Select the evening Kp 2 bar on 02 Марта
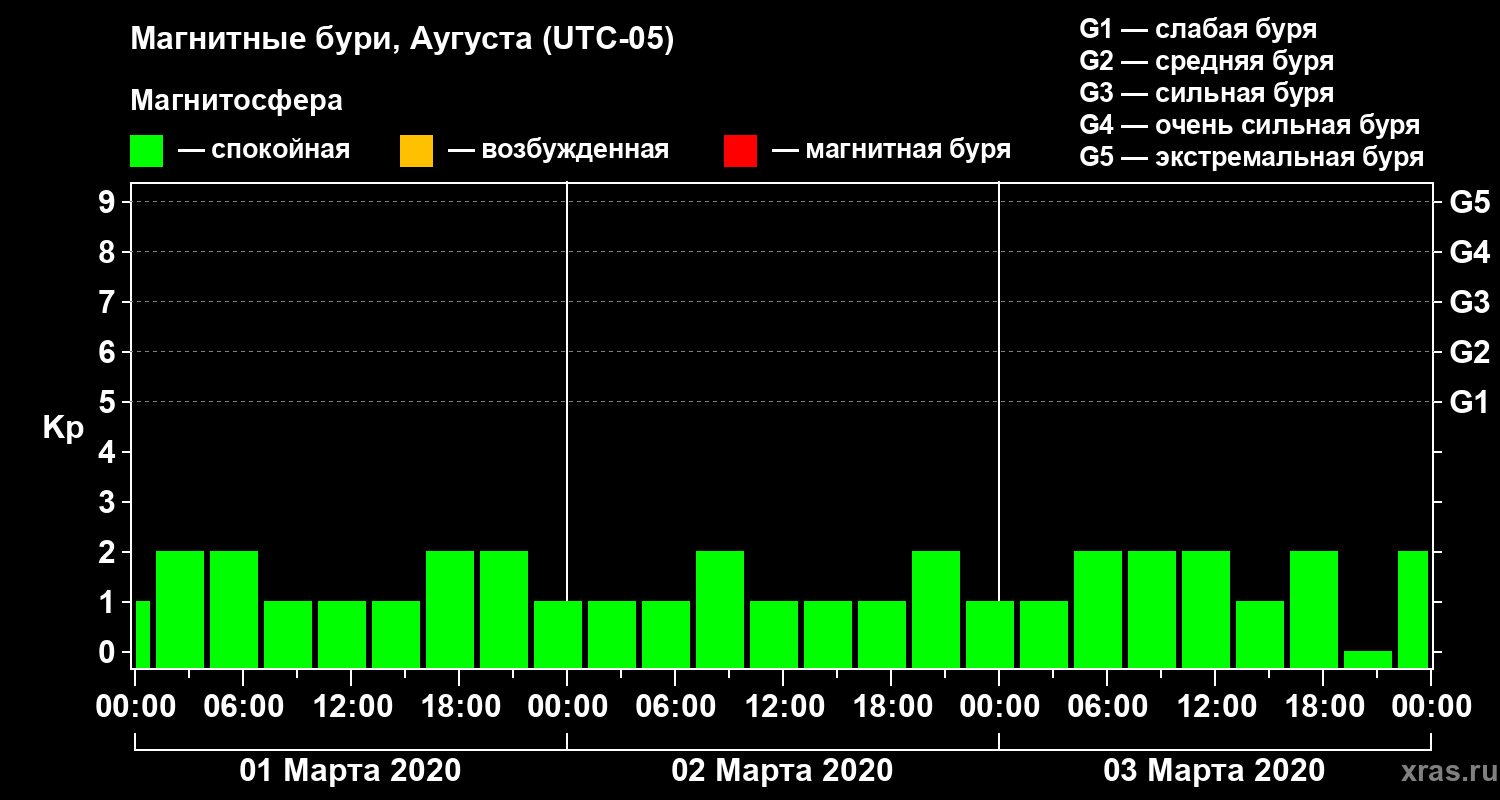The image size is (1500, 800). (936, 609)
